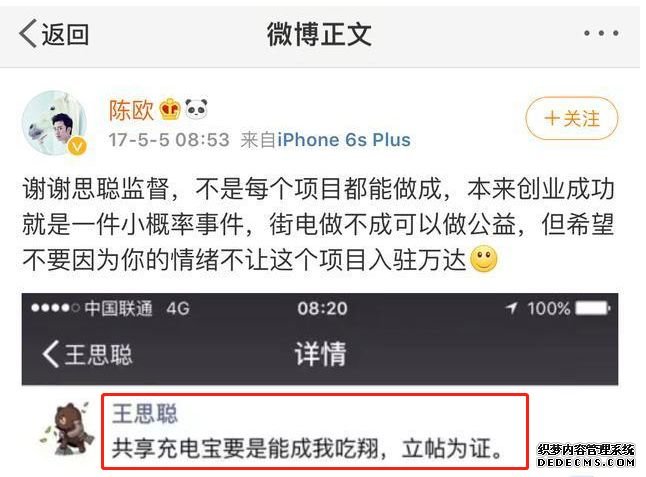This screenshot has height=477, width=646.
Task: Follow user with +关注 button
Action: (x=572, y=119)
